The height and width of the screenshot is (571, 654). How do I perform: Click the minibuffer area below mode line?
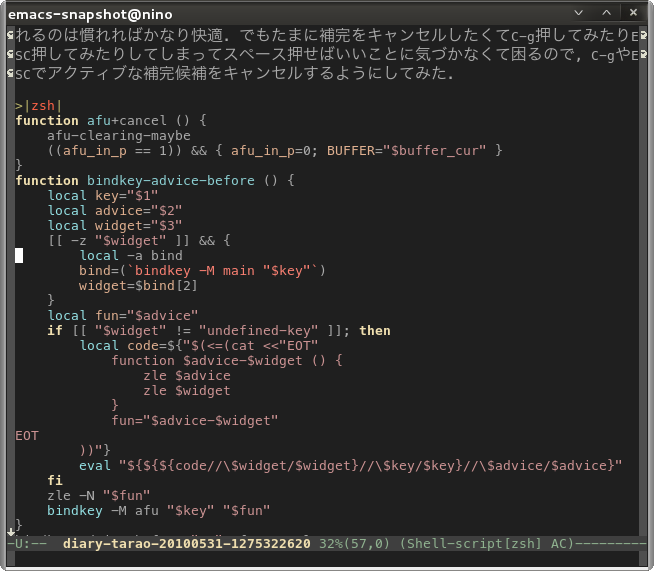pos(327,558)
